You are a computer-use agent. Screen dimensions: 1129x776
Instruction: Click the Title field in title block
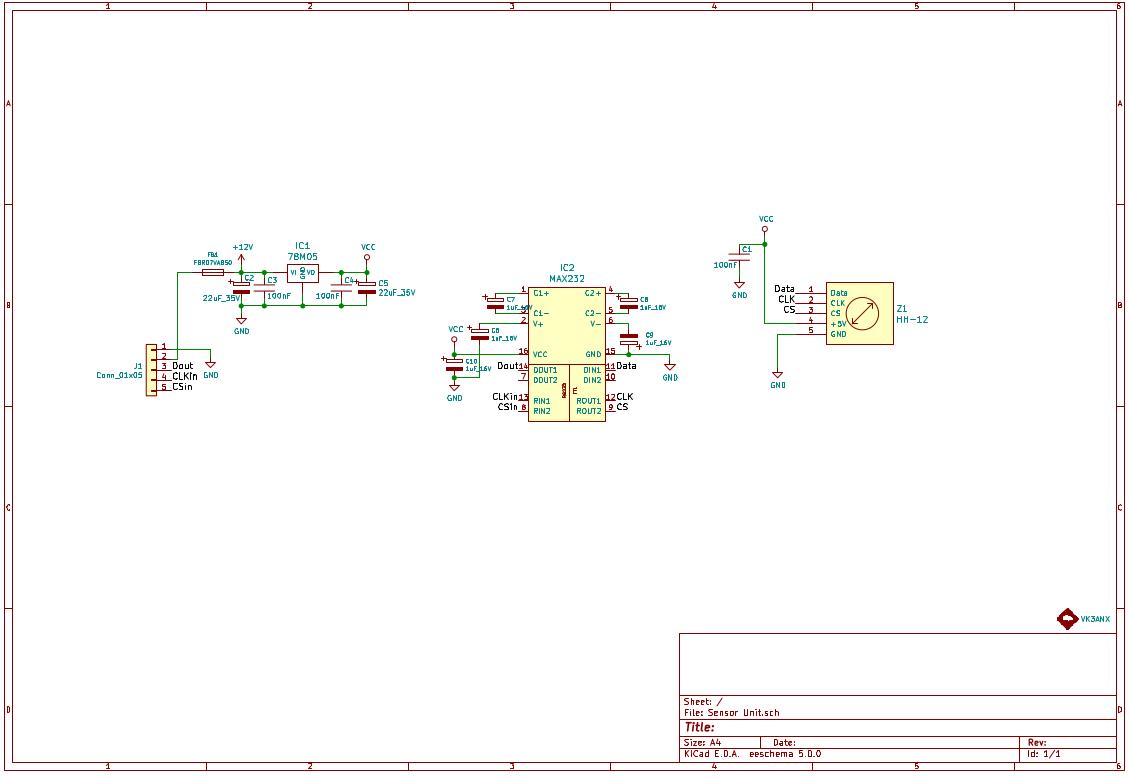pos(700,727)
